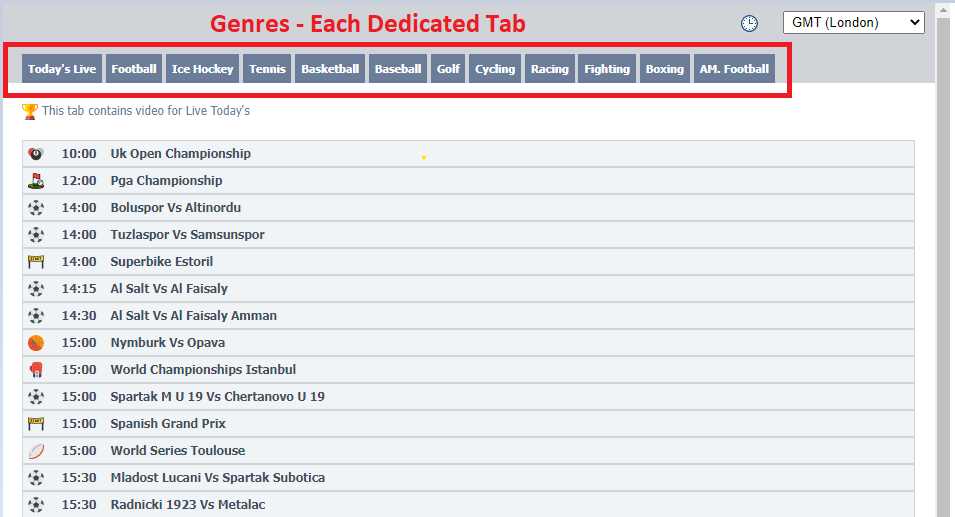
Task: Open the Spanish Grand Prix event
Action: tap(168, 424)
